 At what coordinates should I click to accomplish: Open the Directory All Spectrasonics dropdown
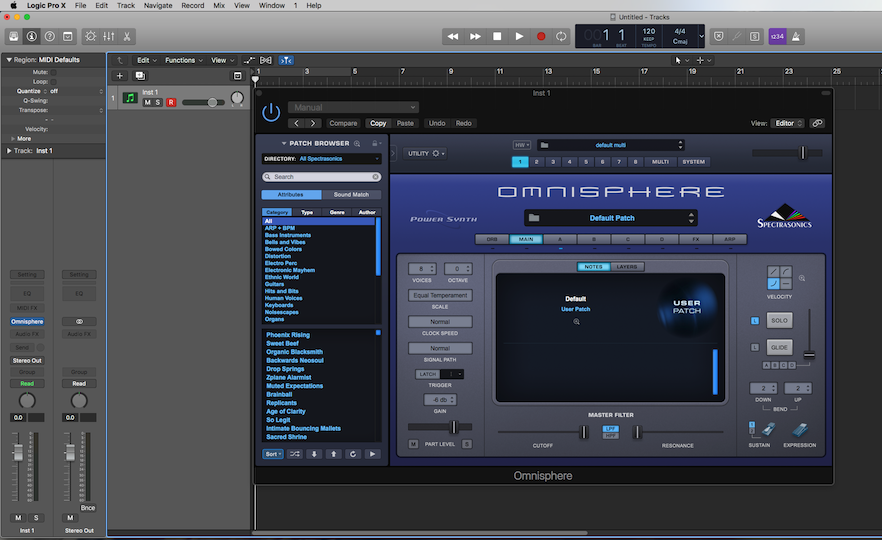(x=322, y=159)
